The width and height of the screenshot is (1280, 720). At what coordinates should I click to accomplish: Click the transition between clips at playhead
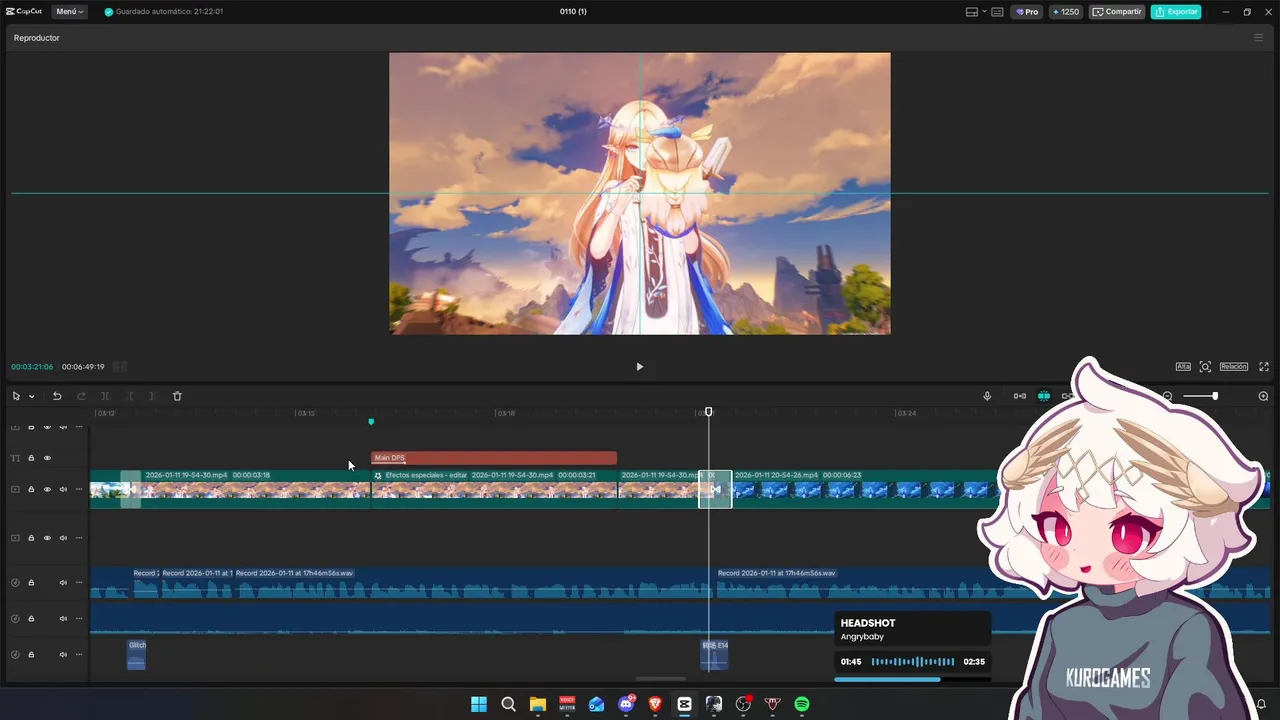[715, 489]
